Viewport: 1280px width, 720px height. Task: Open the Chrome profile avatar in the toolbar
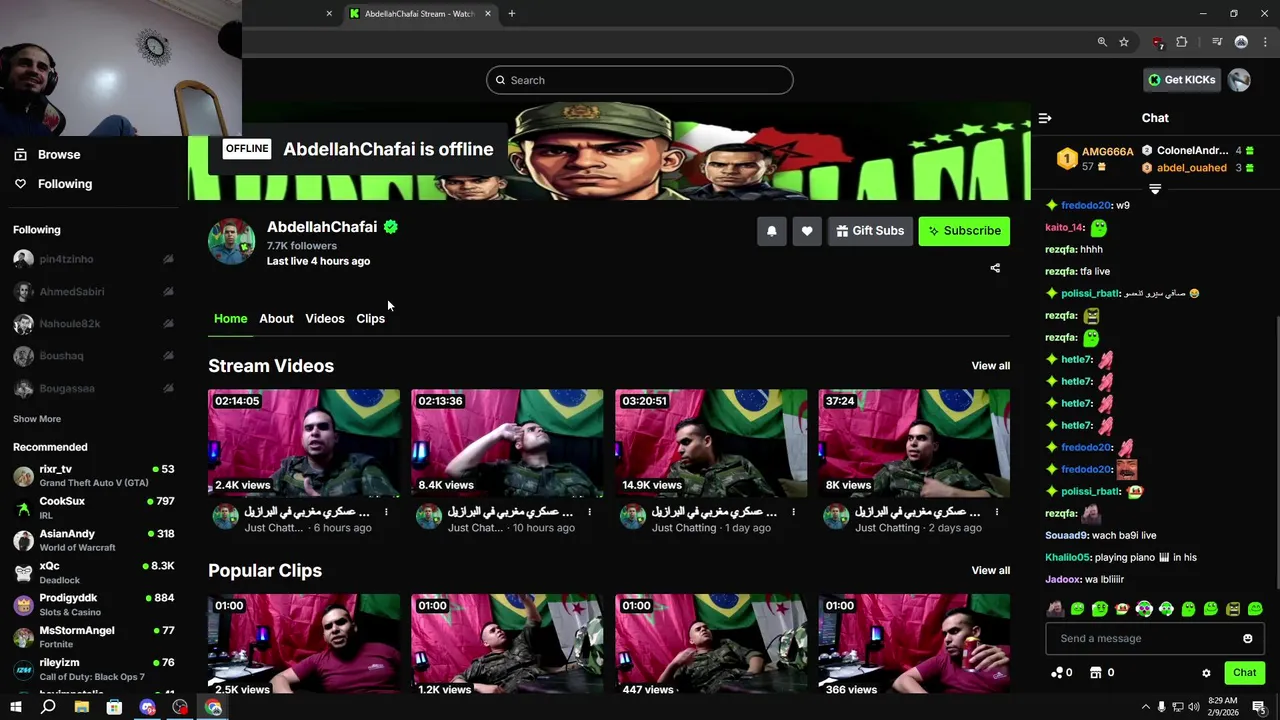1241,42
